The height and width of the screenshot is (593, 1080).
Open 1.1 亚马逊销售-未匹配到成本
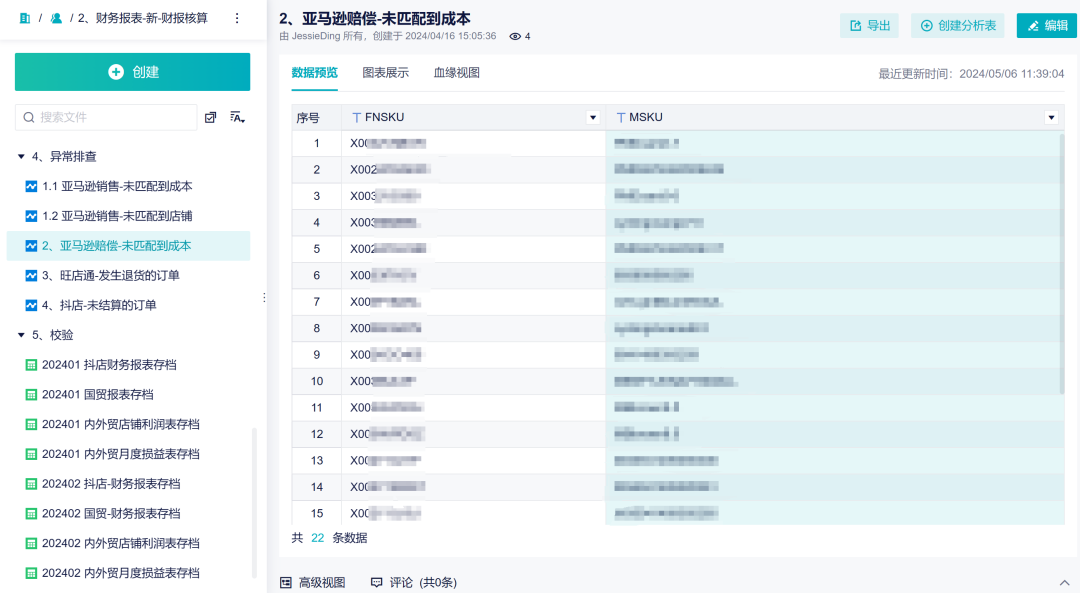tap(117, 186)
